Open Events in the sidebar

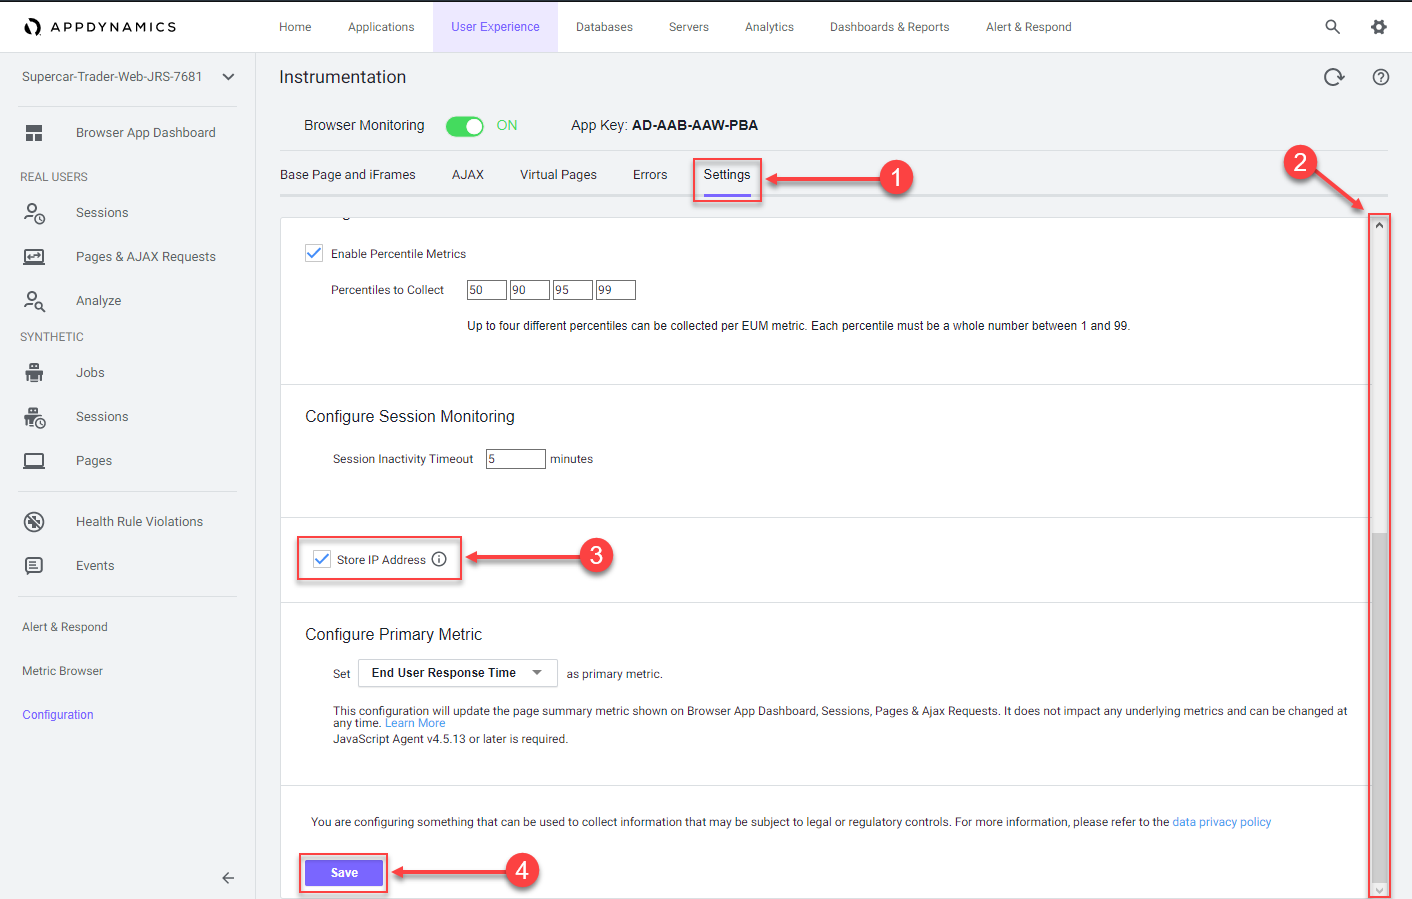coord(95,566)
